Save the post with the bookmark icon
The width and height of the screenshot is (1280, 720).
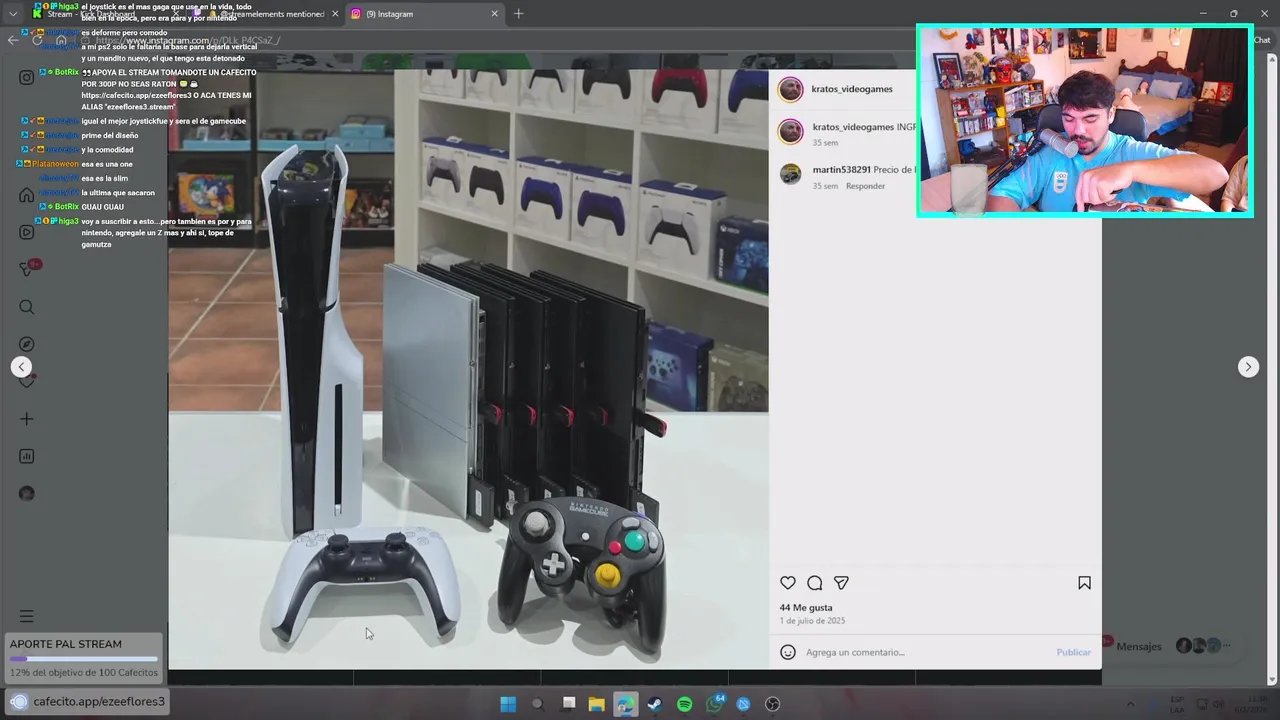[1084, 583]
